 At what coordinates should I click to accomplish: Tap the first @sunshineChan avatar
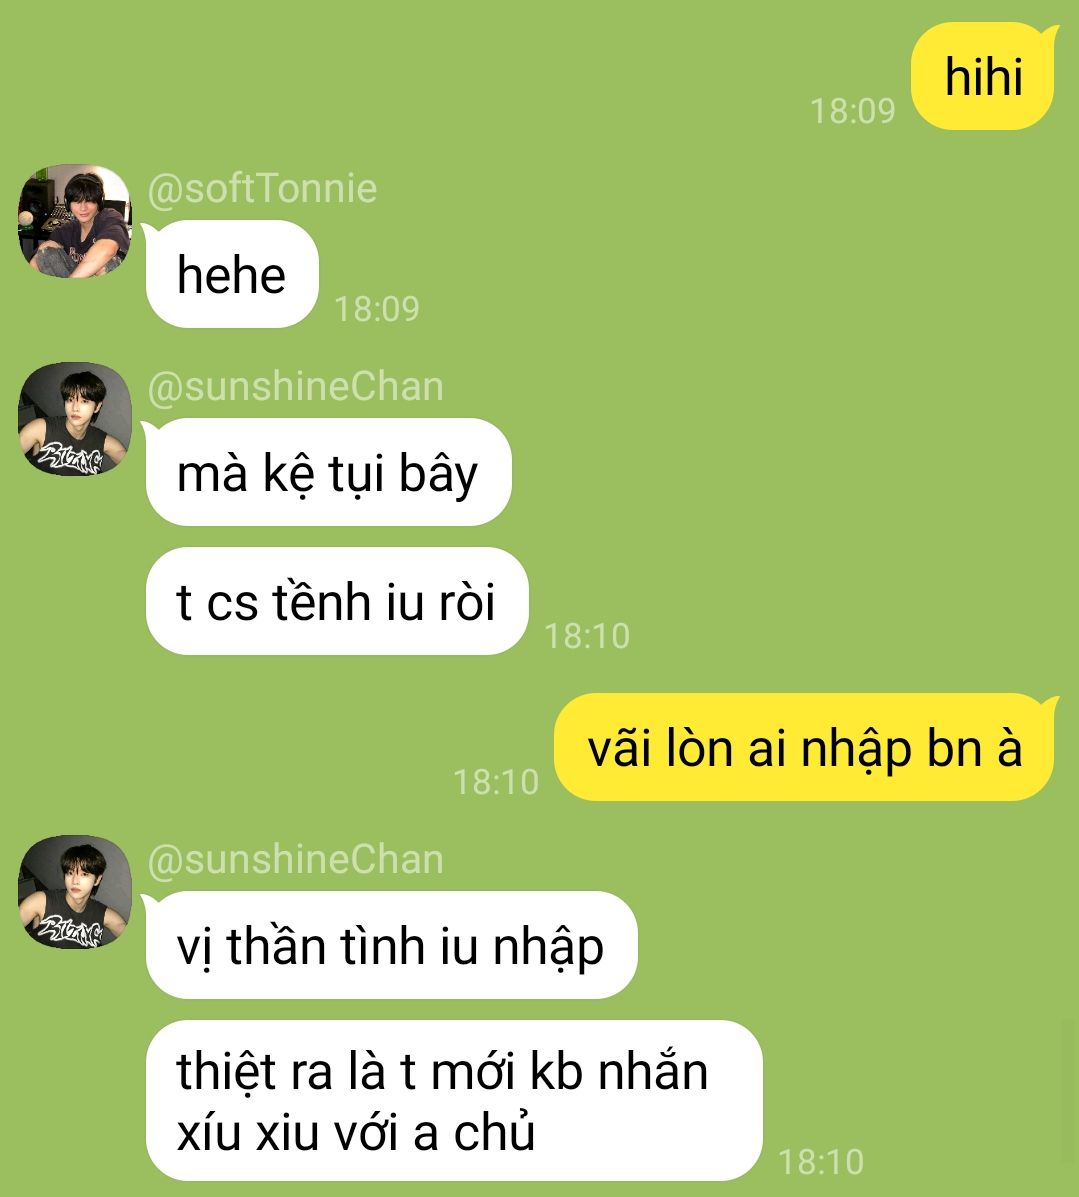(x=75, y=418)
